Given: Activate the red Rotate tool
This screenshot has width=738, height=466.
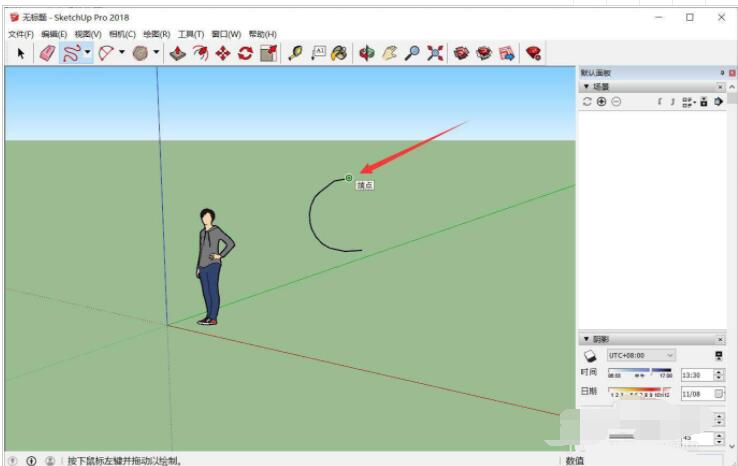Looking at the screenshot, I should click(245, 53).
